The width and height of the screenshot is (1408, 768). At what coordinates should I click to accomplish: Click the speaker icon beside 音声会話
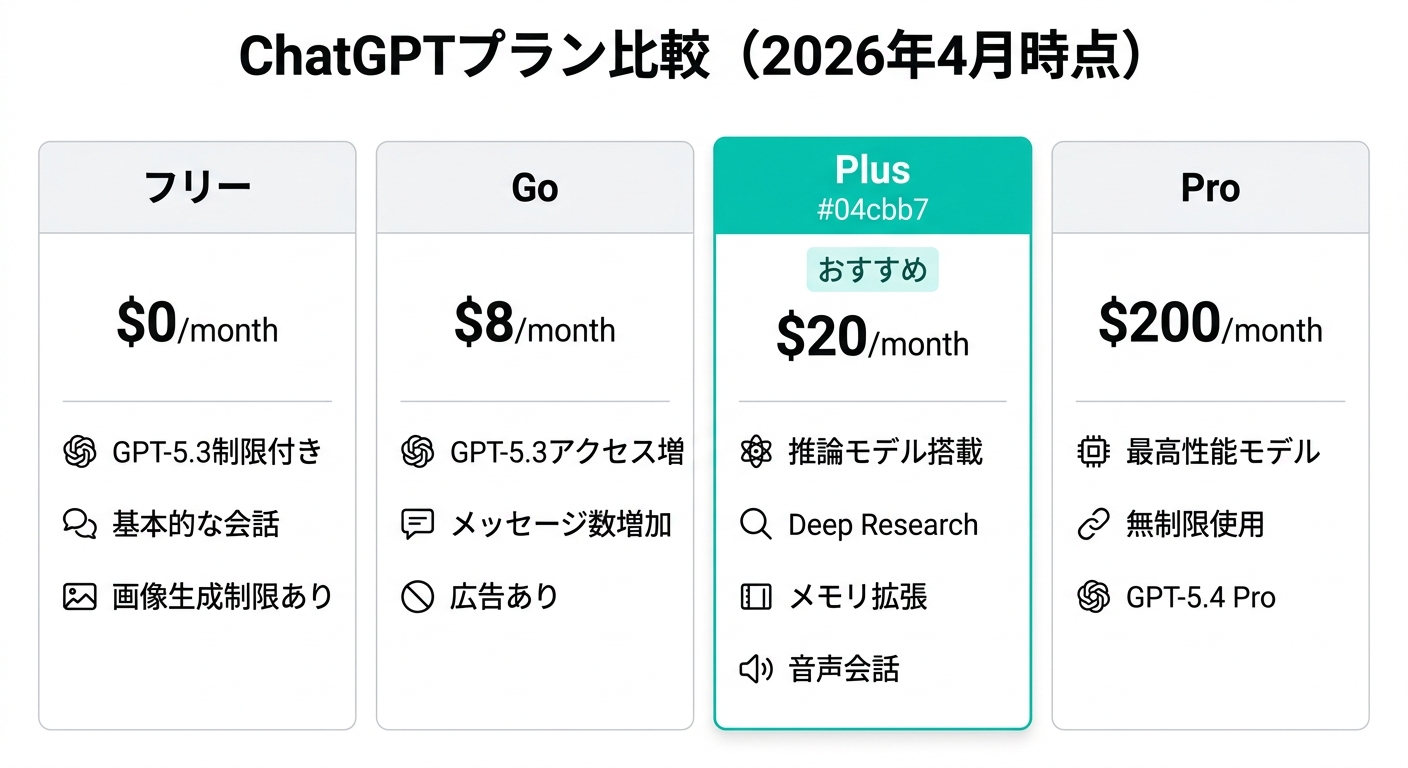755,669
